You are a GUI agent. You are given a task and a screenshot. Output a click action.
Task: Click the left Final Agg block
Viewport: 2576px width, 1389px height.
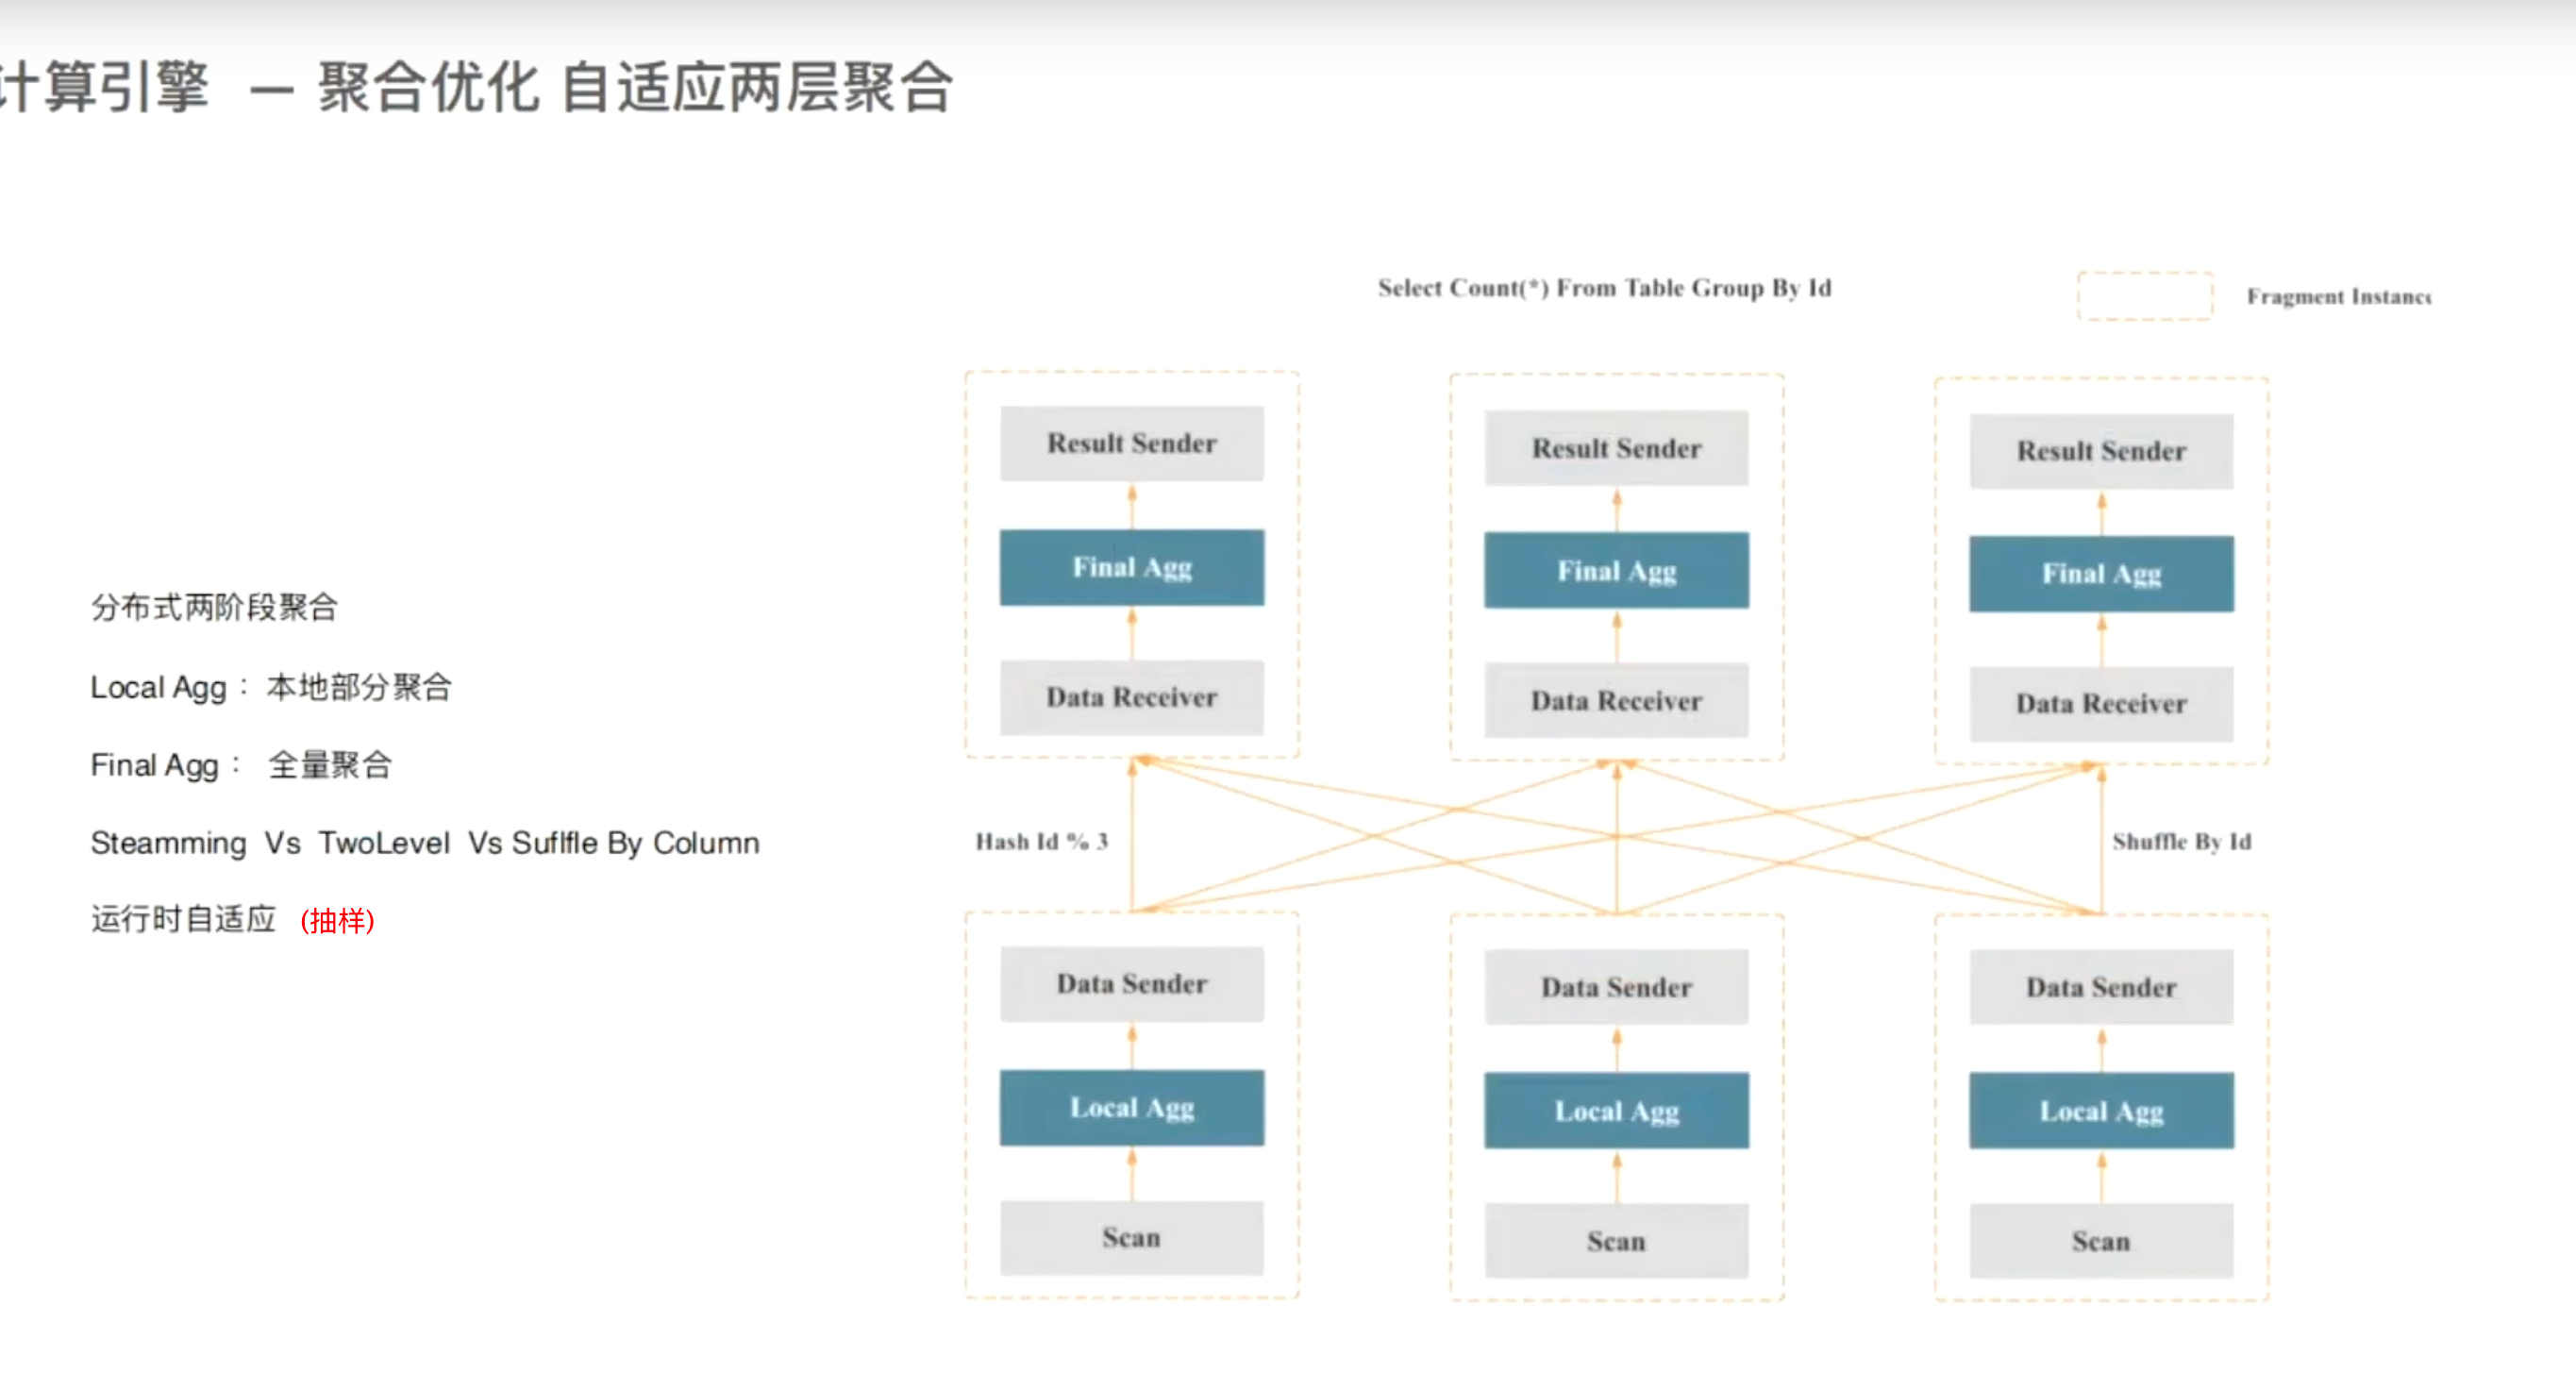point(1131,567)
